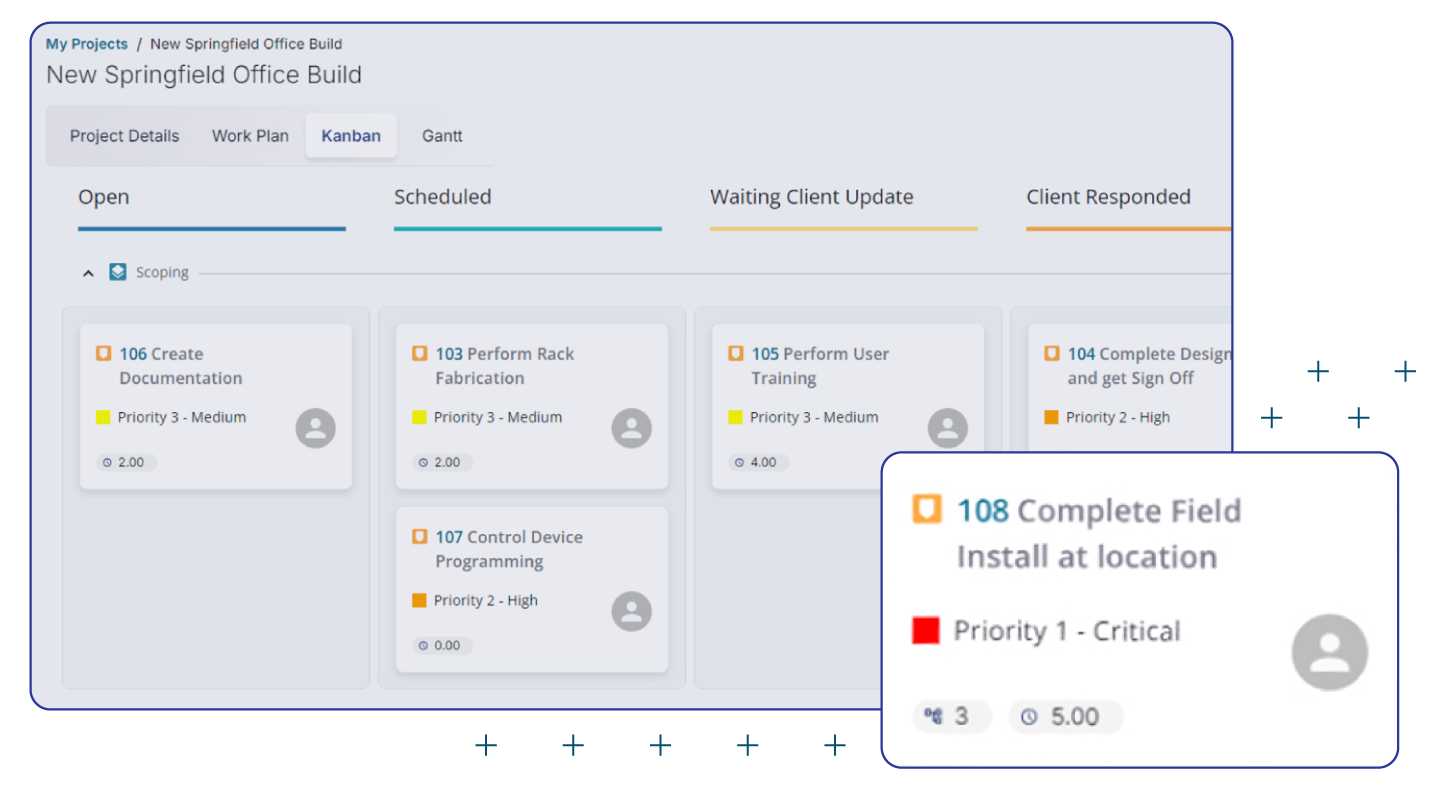The image size is (1441, 801).
Task: Click the assignee avatar on task 108 card
Action: tap(1329, 652)
